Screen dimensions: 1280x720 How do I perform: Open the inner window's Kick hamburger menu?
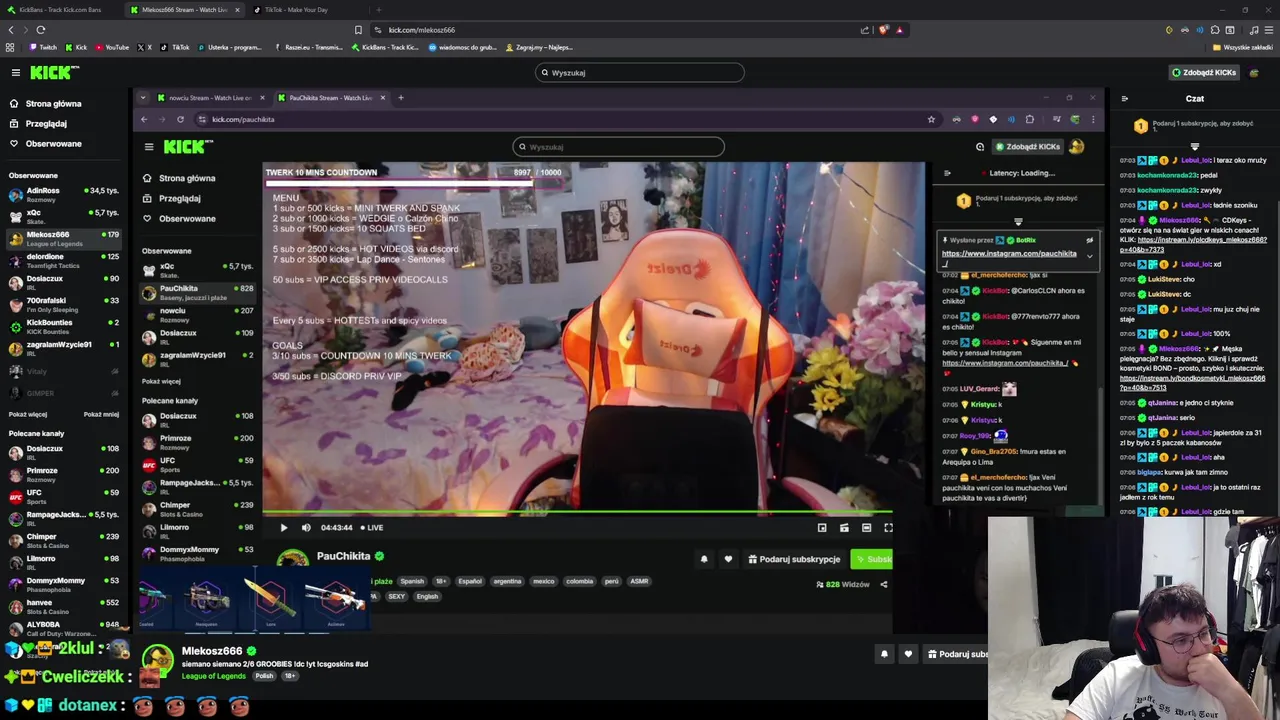pyautogui.click(x=149, y=147)
